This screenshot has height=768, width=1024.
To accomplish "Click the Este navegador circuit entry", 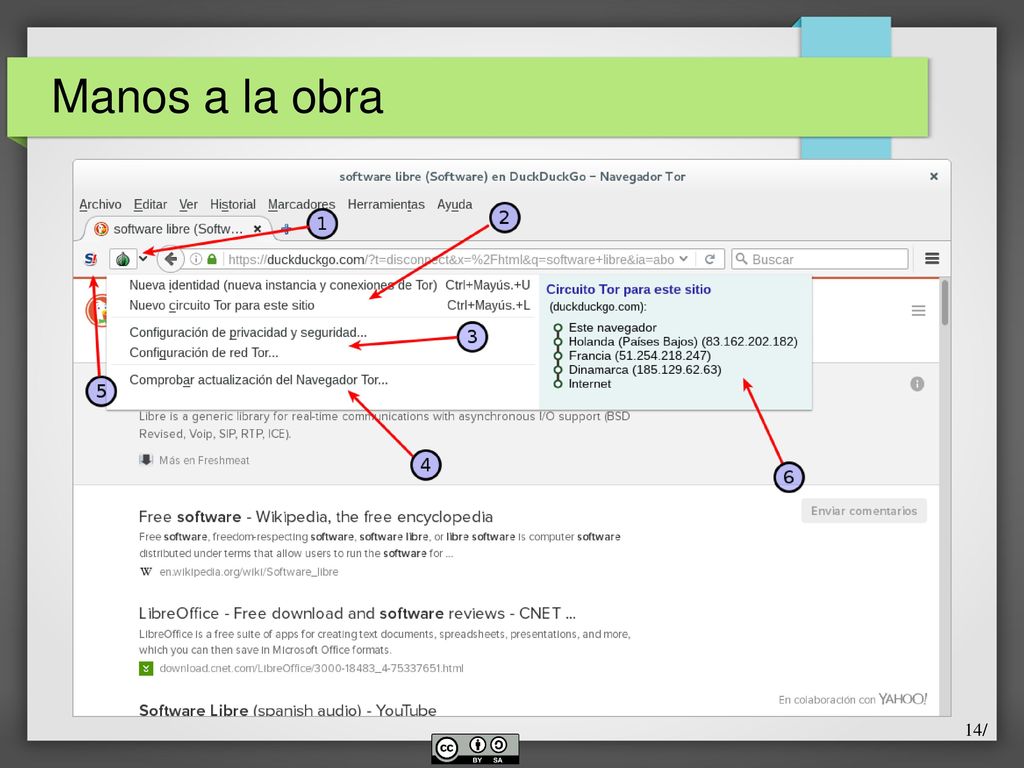I will click(613, 327).
